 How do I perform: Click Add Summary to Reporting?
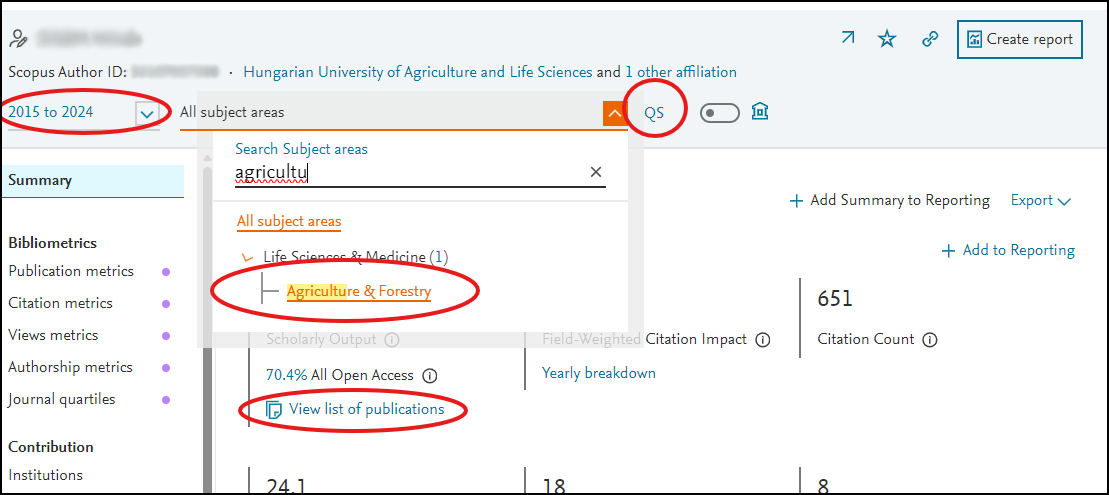889,201
